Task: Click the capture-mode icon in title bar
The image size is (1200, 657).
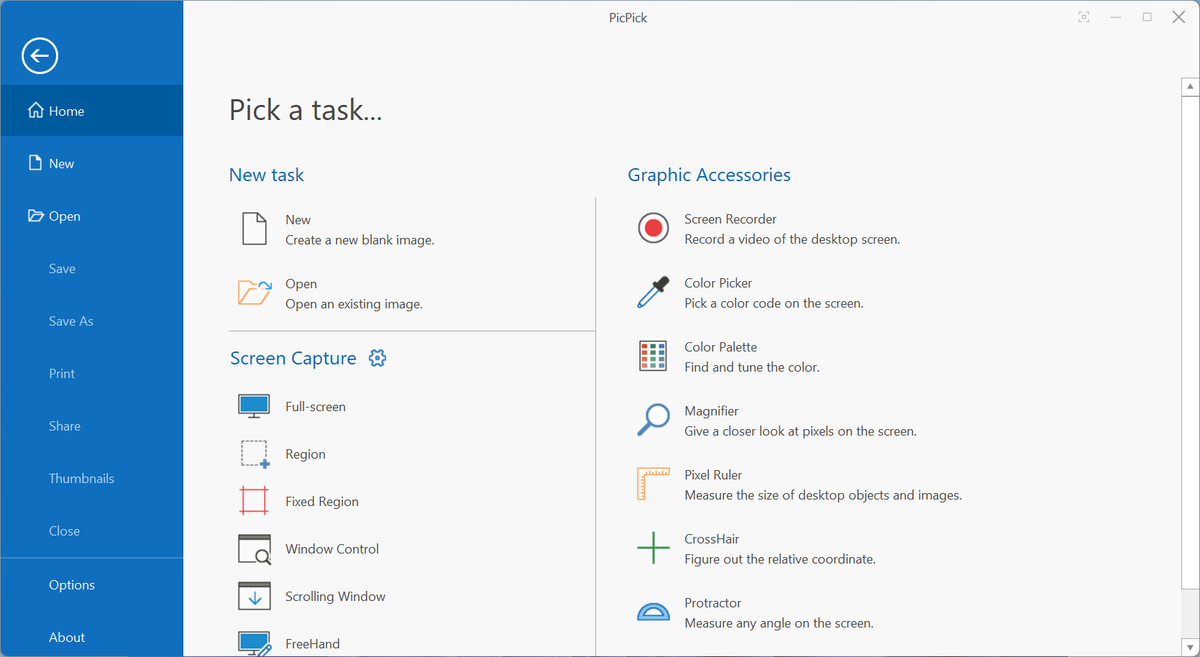Action: pyautogui.click(x=1084, y=17)
